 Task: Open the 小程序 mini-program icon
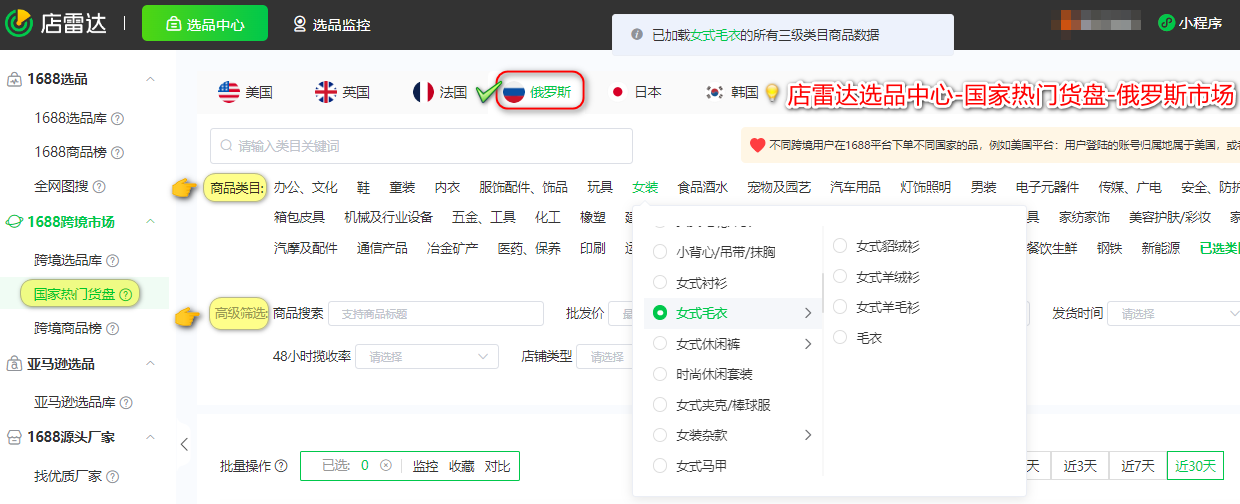point(1166,23)
